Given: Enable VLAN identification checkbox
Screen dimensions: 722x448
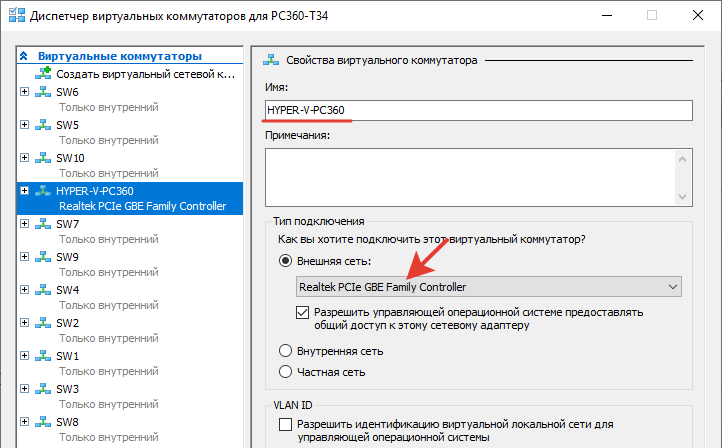Looking at the screenshot, I should pyautogui.click(x=285, y=425).
